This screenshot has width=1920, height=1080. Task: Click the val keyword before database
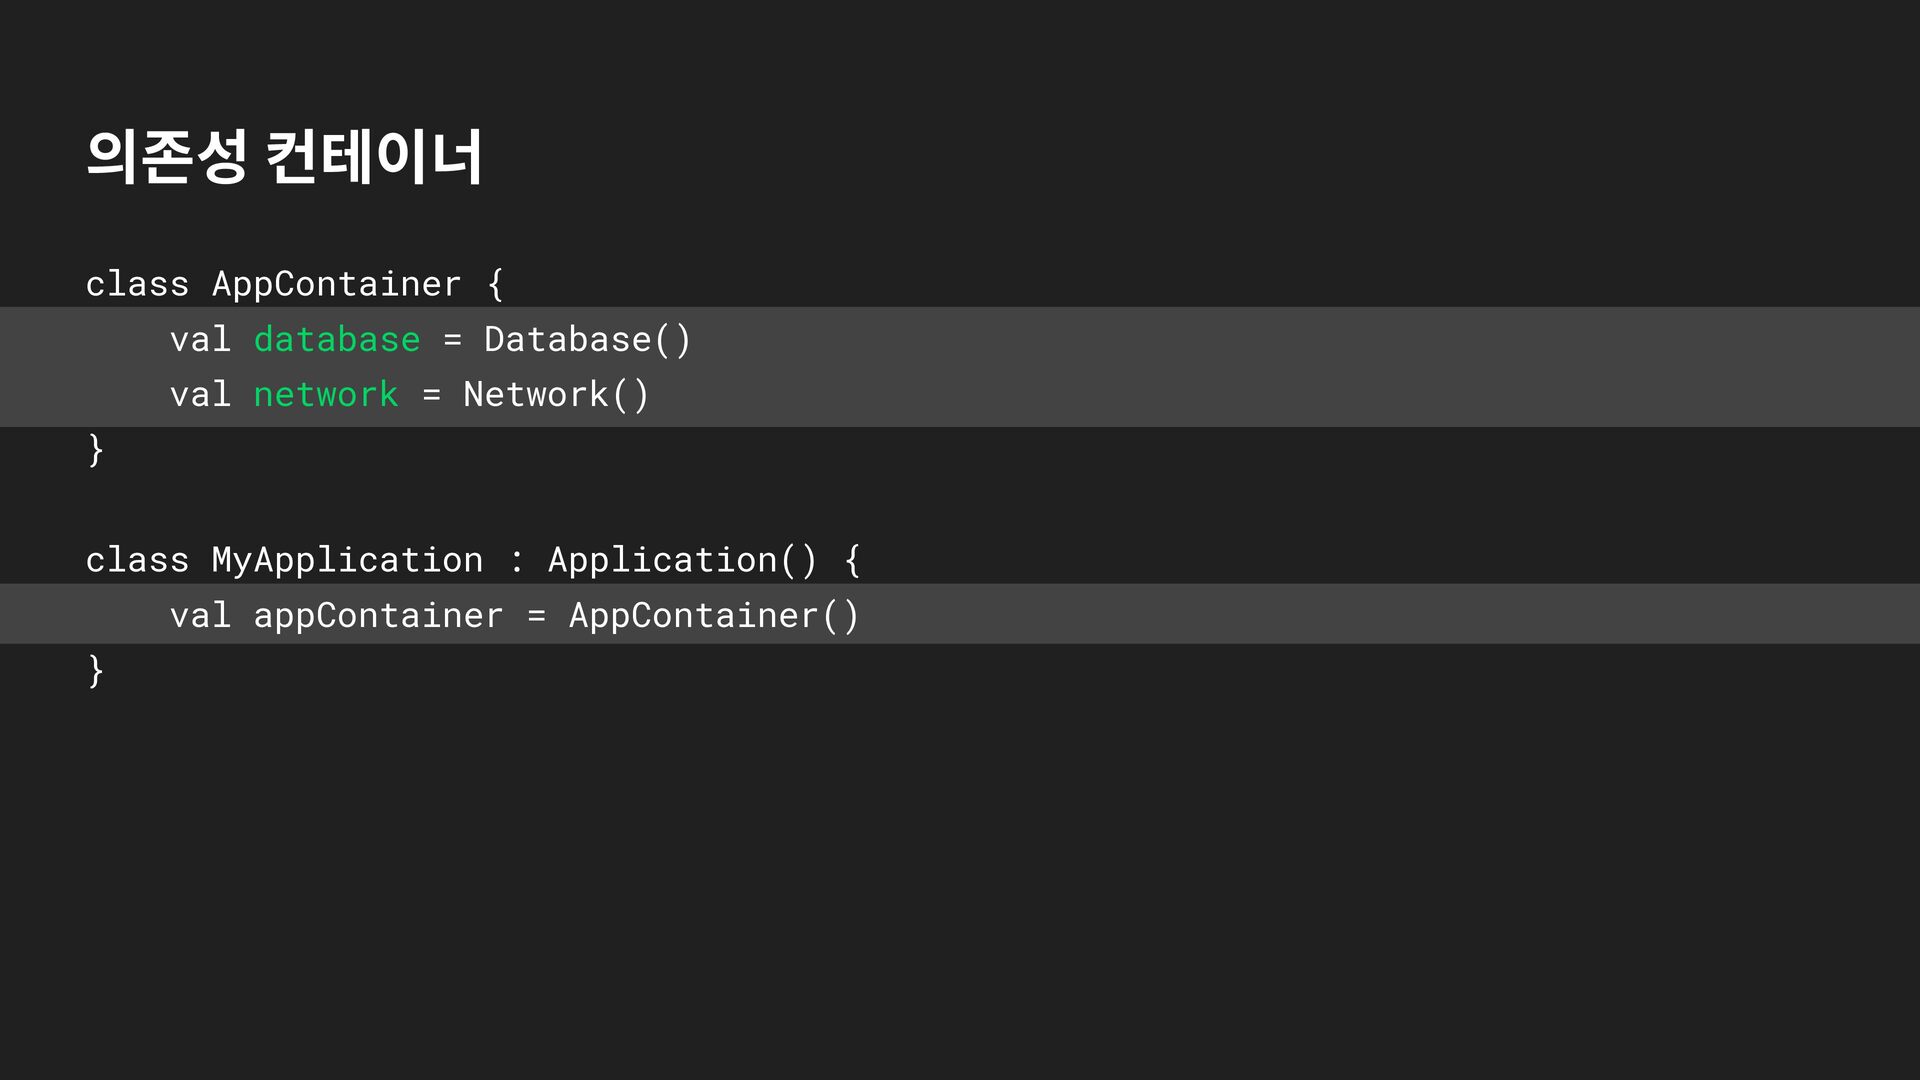pos(200,340)
